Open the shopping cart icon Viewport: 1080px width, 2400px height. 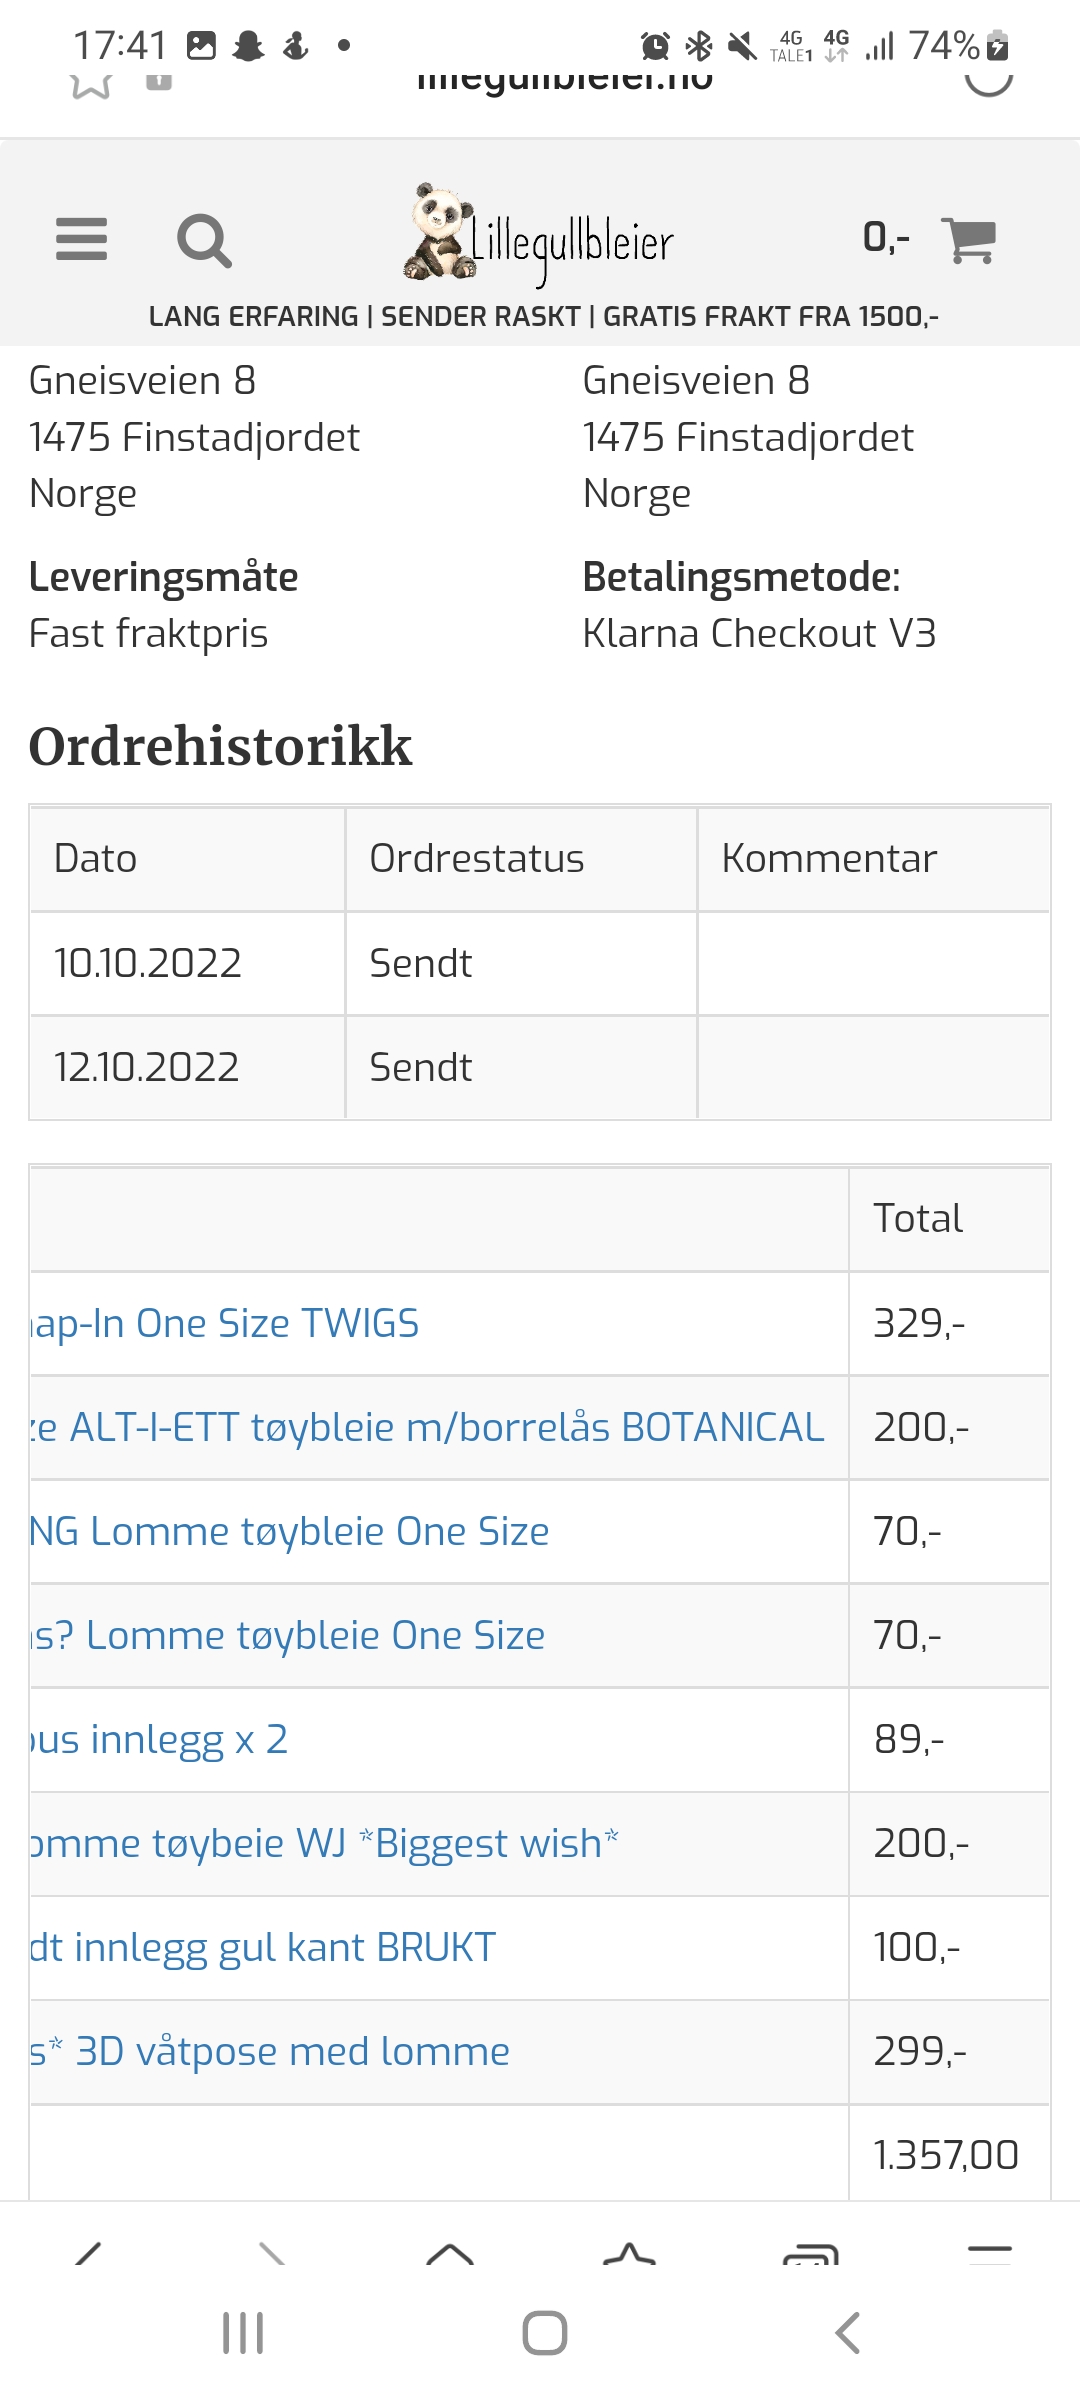coord(968,240)
